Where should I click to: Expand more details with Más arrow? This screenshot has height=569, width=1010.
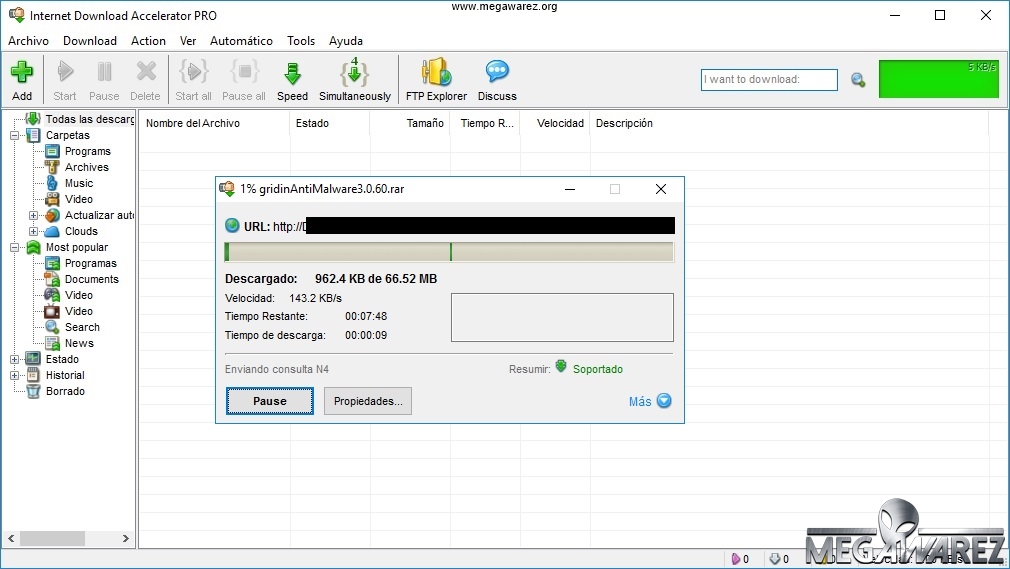point(664,401)
